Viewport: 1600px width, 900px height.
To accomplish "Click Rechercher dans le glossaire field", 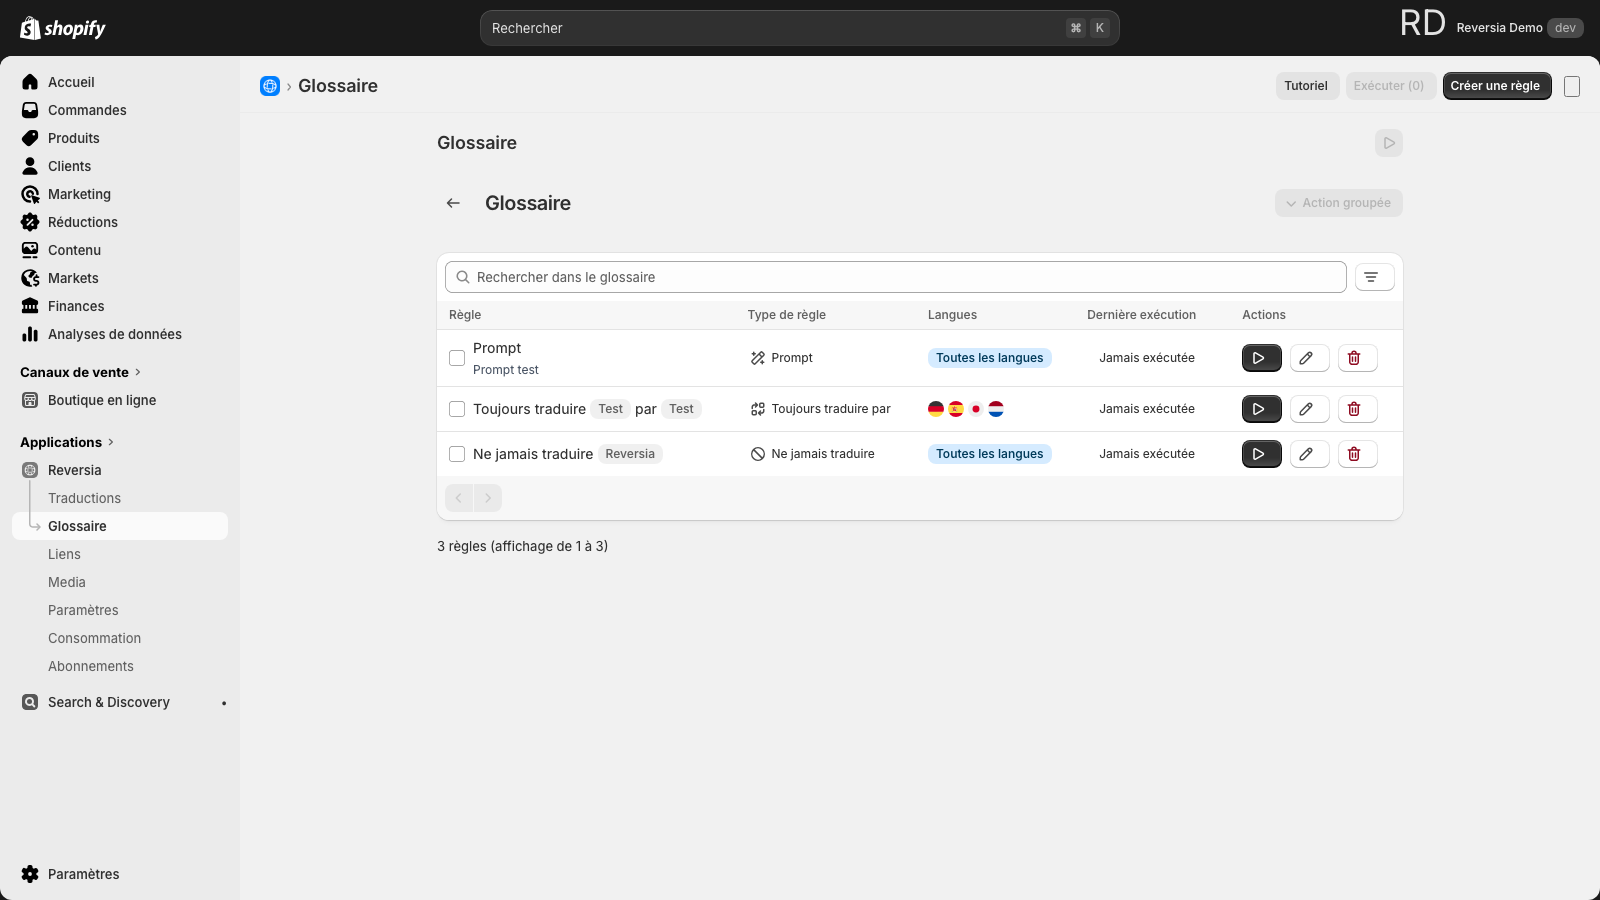I will click(895, 277).
